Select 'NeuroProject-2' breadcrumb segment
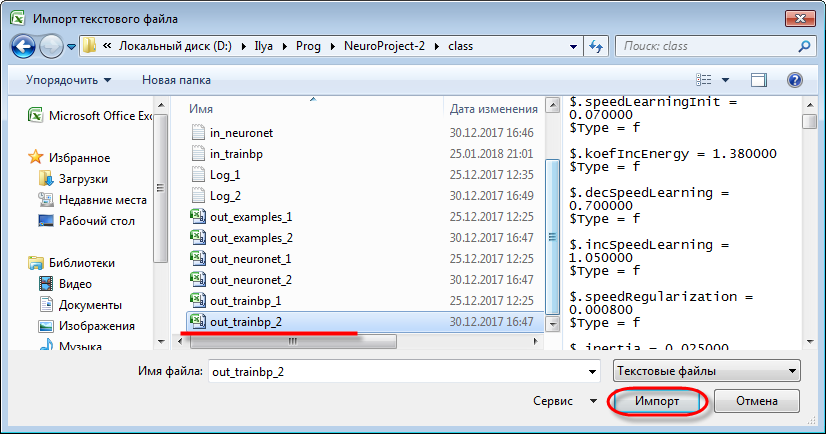826x434 pixels. click(384, 46)
